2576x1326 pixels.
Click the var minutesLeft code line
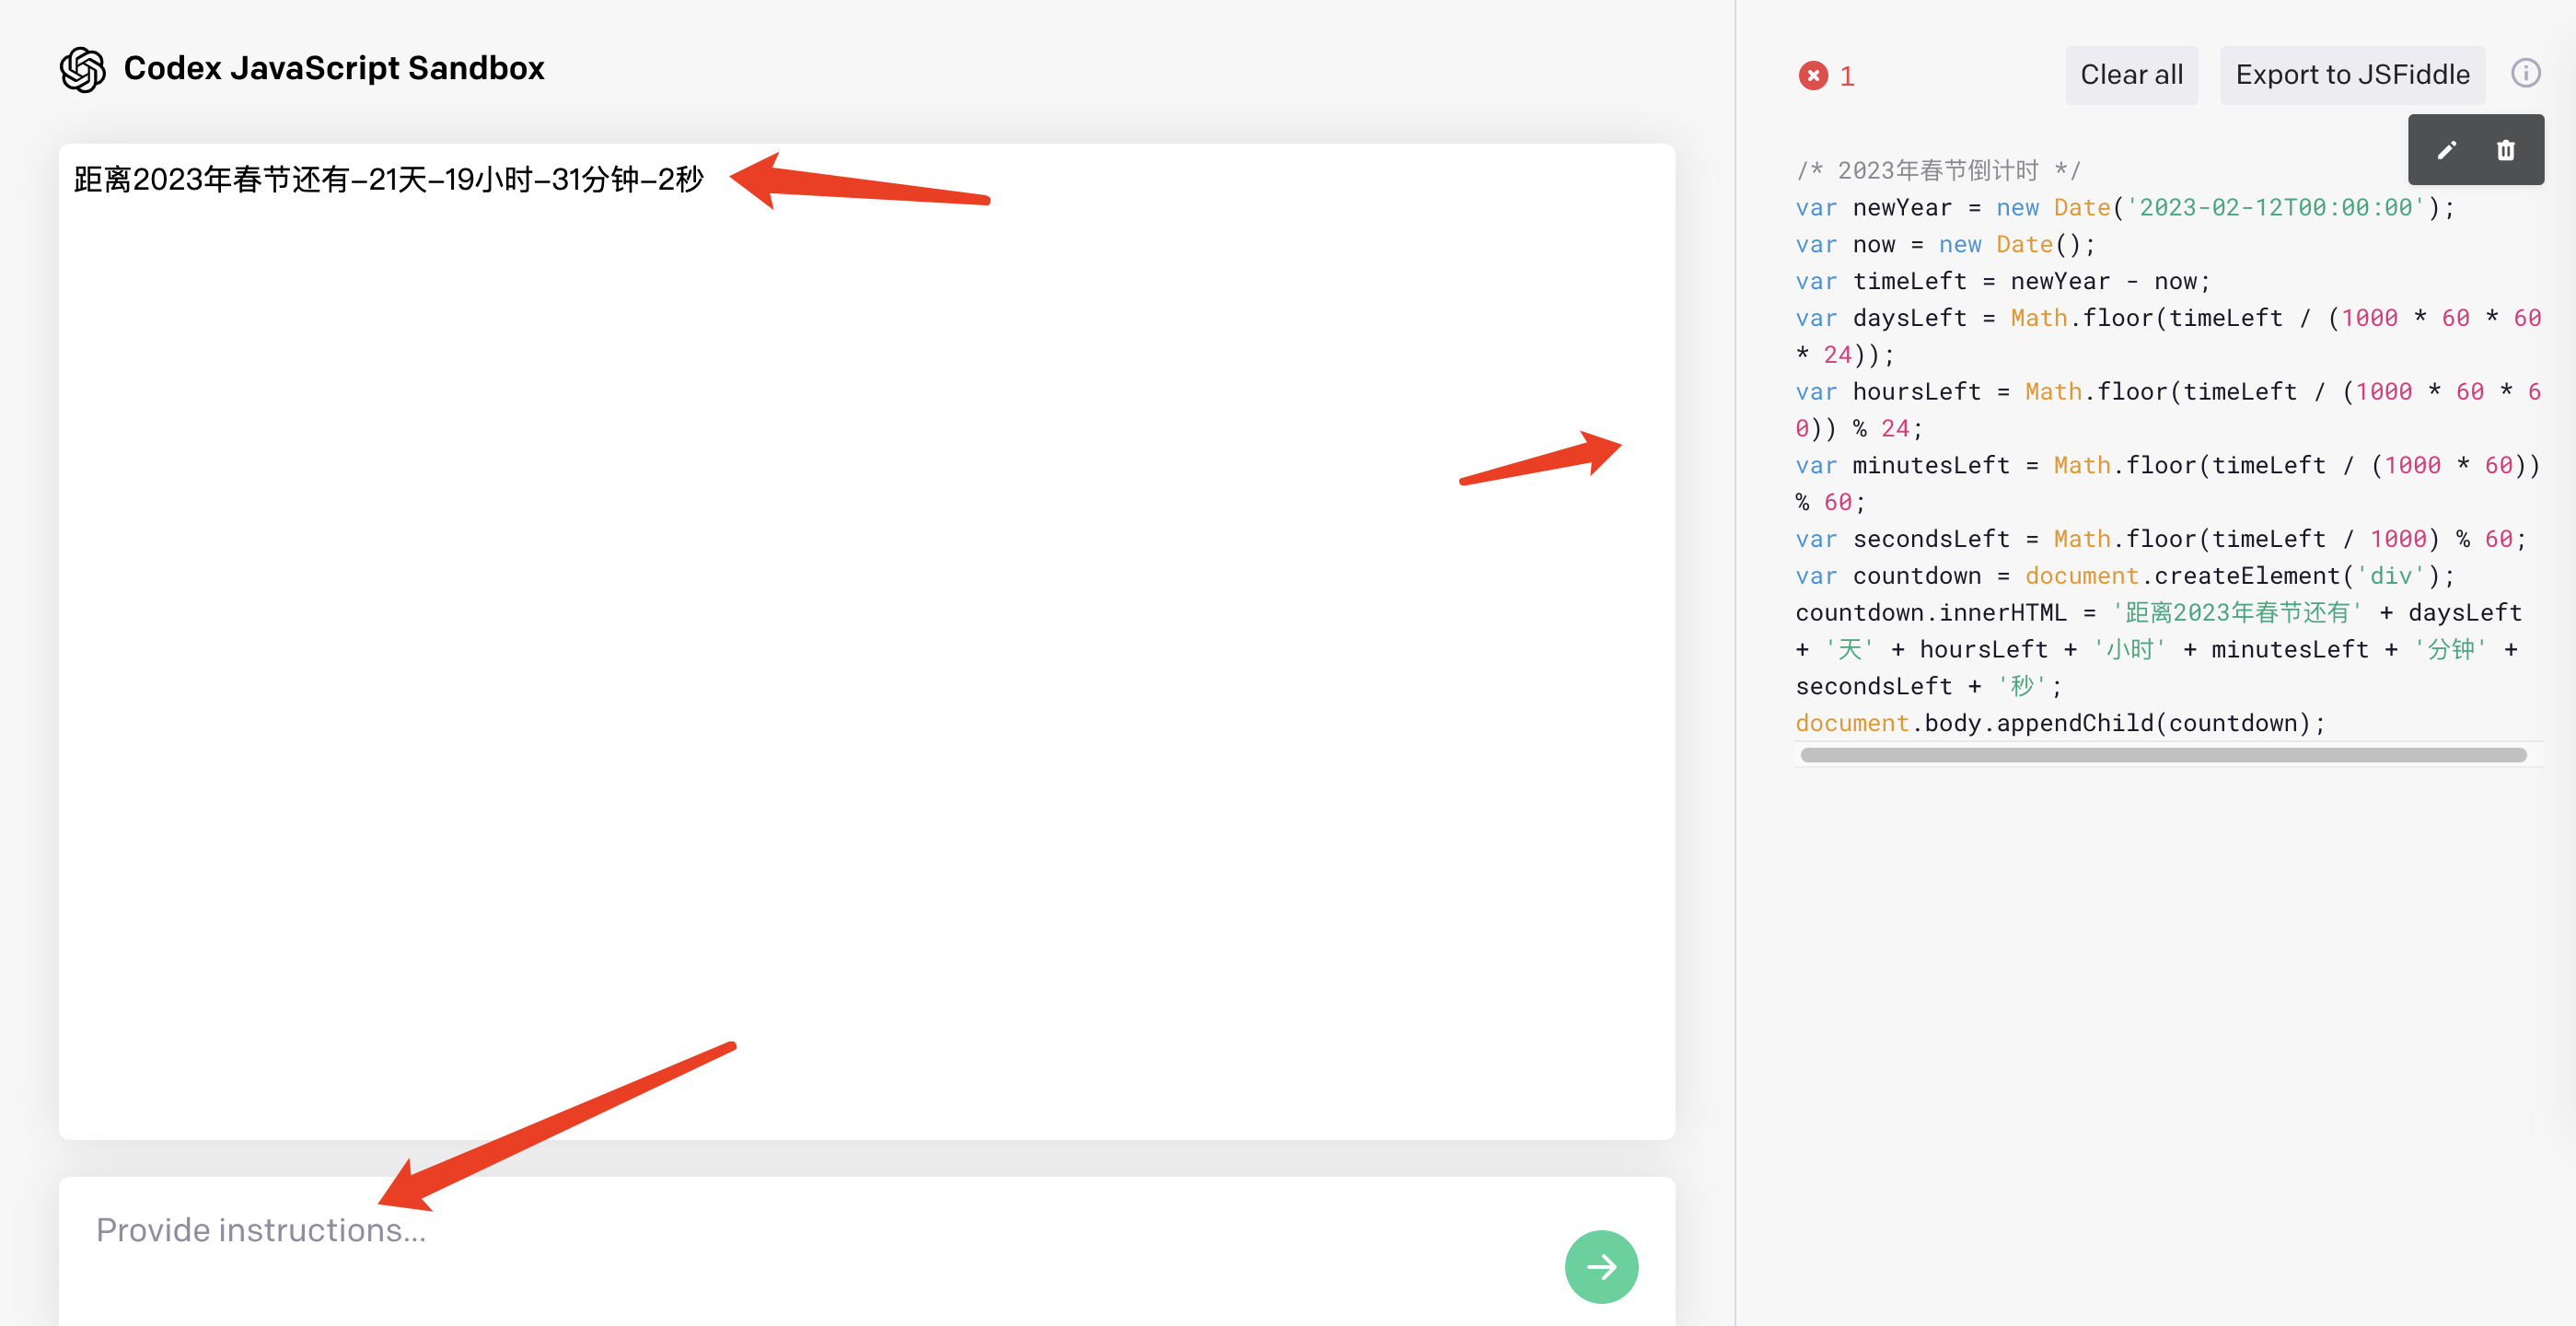click(x=2168, y=484)
